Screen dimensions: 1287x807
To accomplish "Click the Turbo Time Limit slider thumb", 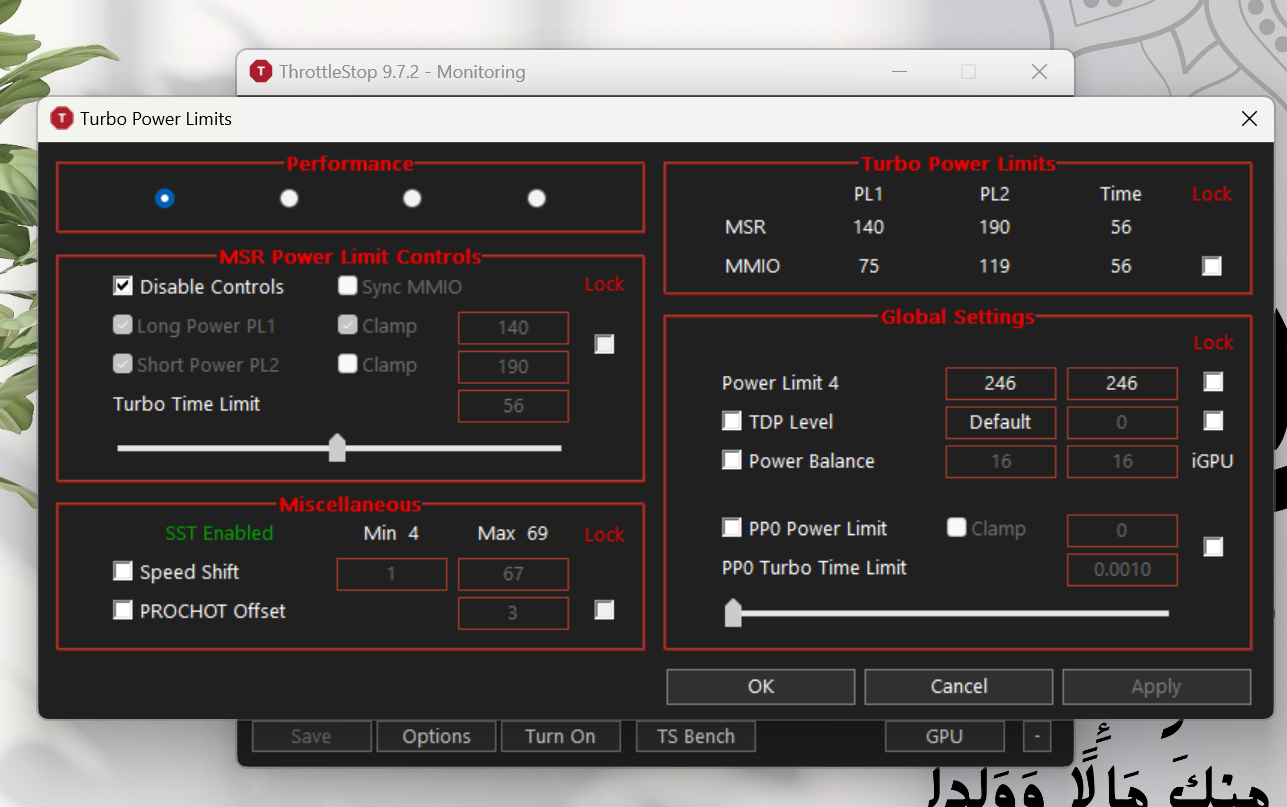I will pos(337,448).
